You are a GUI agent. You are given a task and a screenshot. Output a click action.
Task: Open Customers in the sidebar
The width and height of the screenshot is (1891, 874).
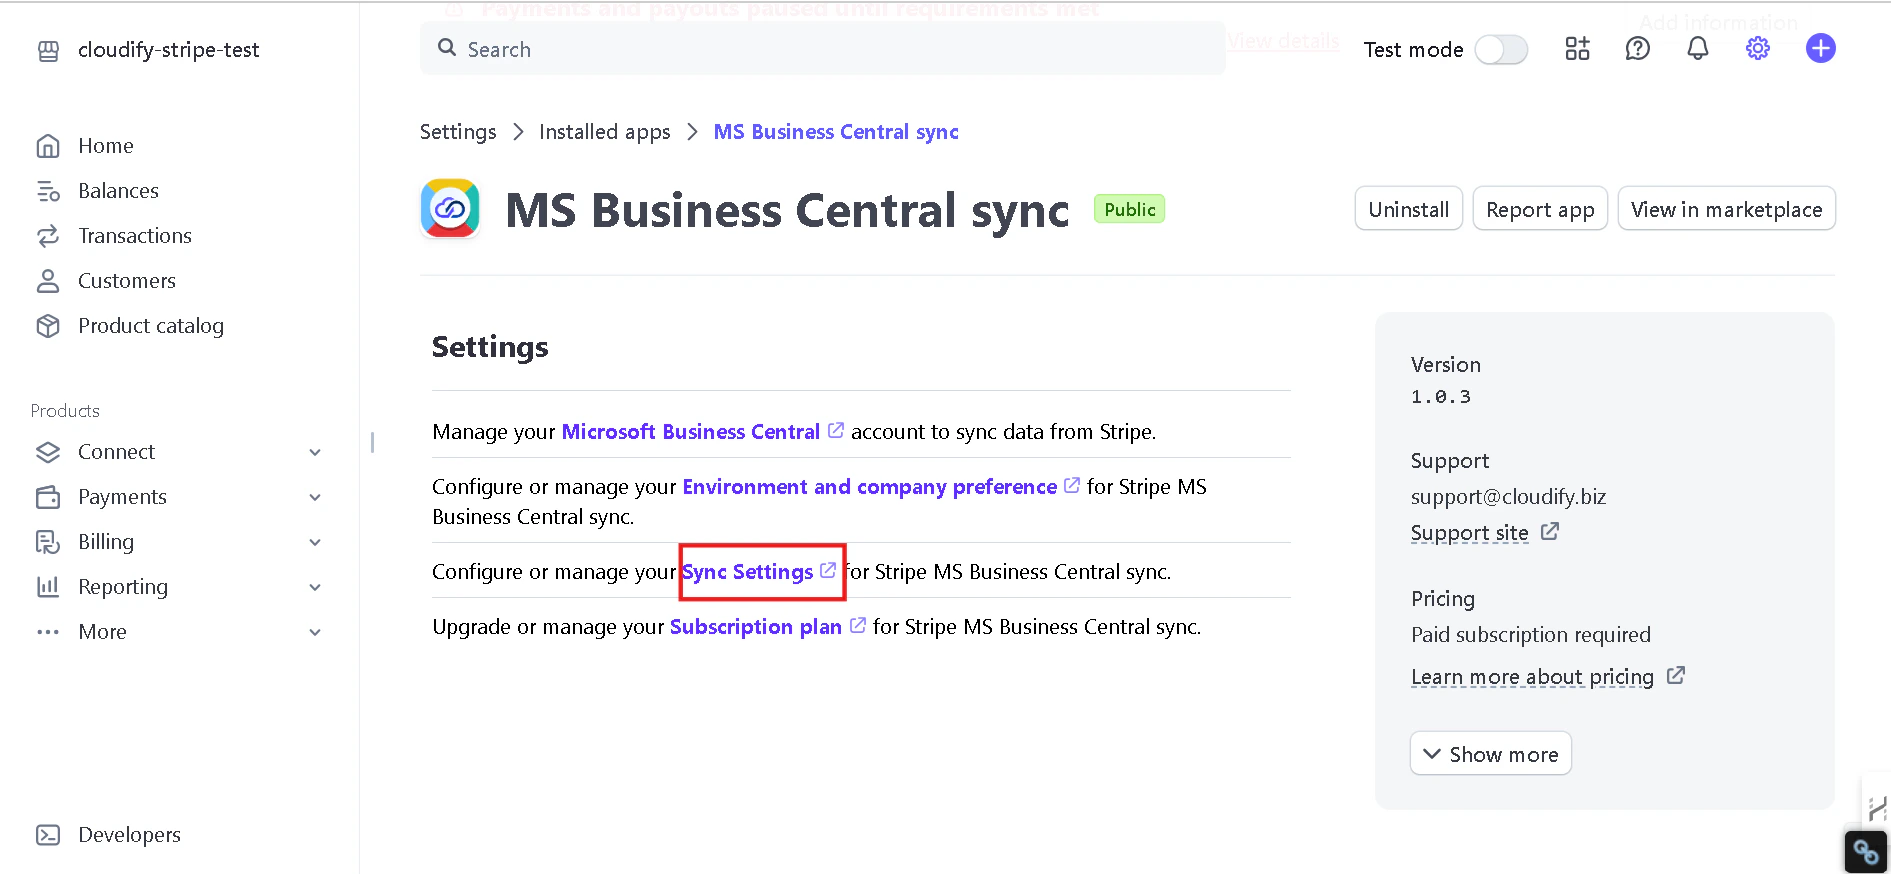(x=127, y=281)
